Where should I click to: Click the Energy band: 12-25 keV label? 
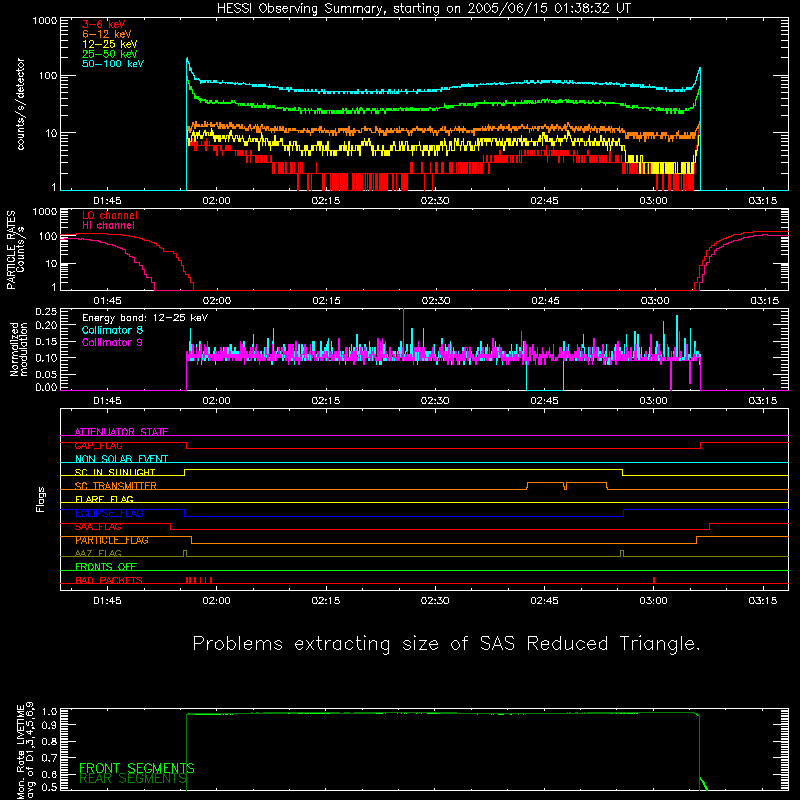coord(145,318)
